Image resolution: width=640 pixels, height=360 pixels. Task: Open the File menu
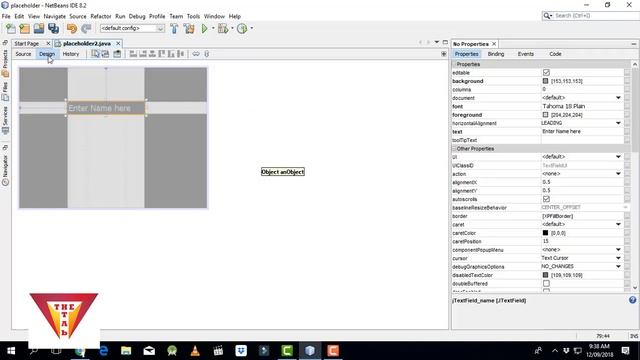(x=6, y=16)
